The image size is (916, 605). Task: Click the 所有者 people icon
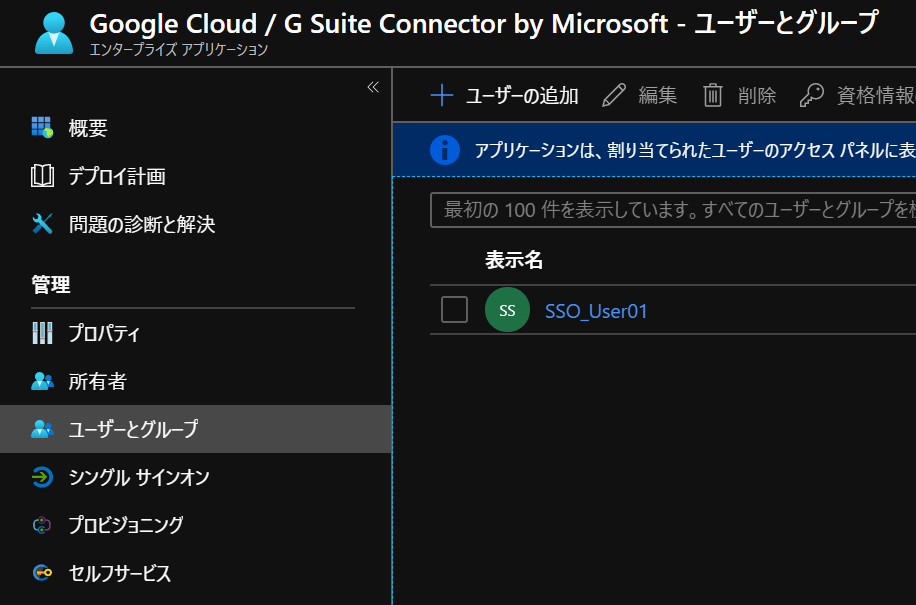tap(42, 381)
